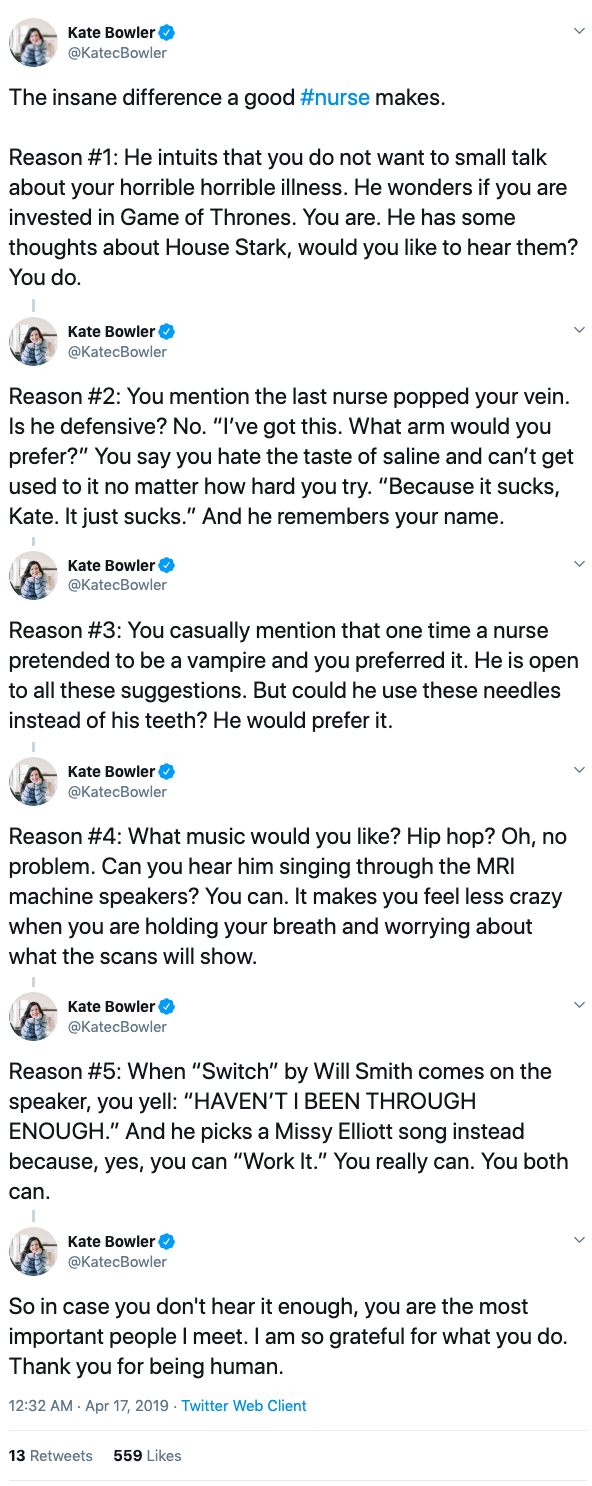Open the chevron menu on Reason #2 tweet
Viewport: 592px width, 1486px height.
pyautogui.click(x=579, y=329)
